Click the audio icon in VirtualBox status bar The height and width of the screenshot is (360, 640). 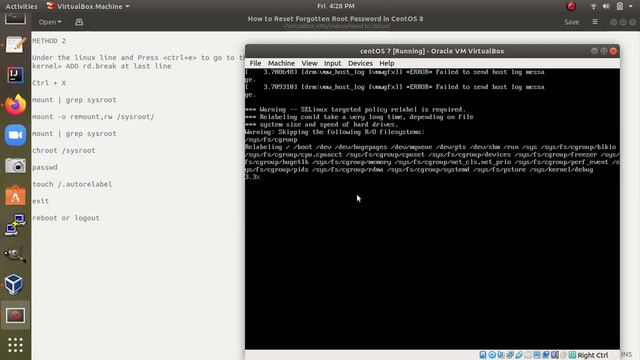(x=501, y=355)
